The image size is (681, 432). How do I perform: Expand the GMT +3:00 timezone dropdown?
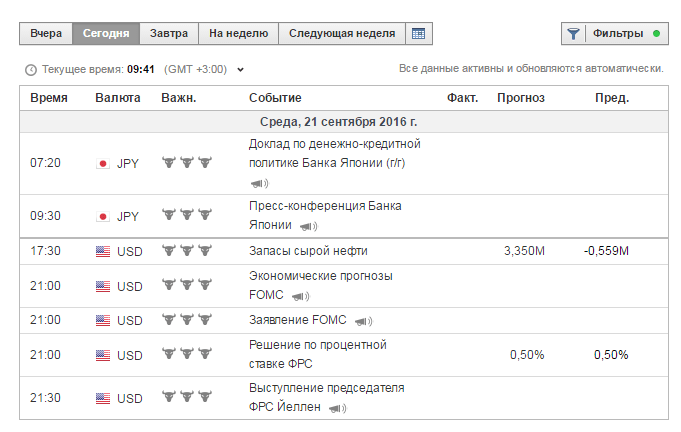[x=240, y=70]
